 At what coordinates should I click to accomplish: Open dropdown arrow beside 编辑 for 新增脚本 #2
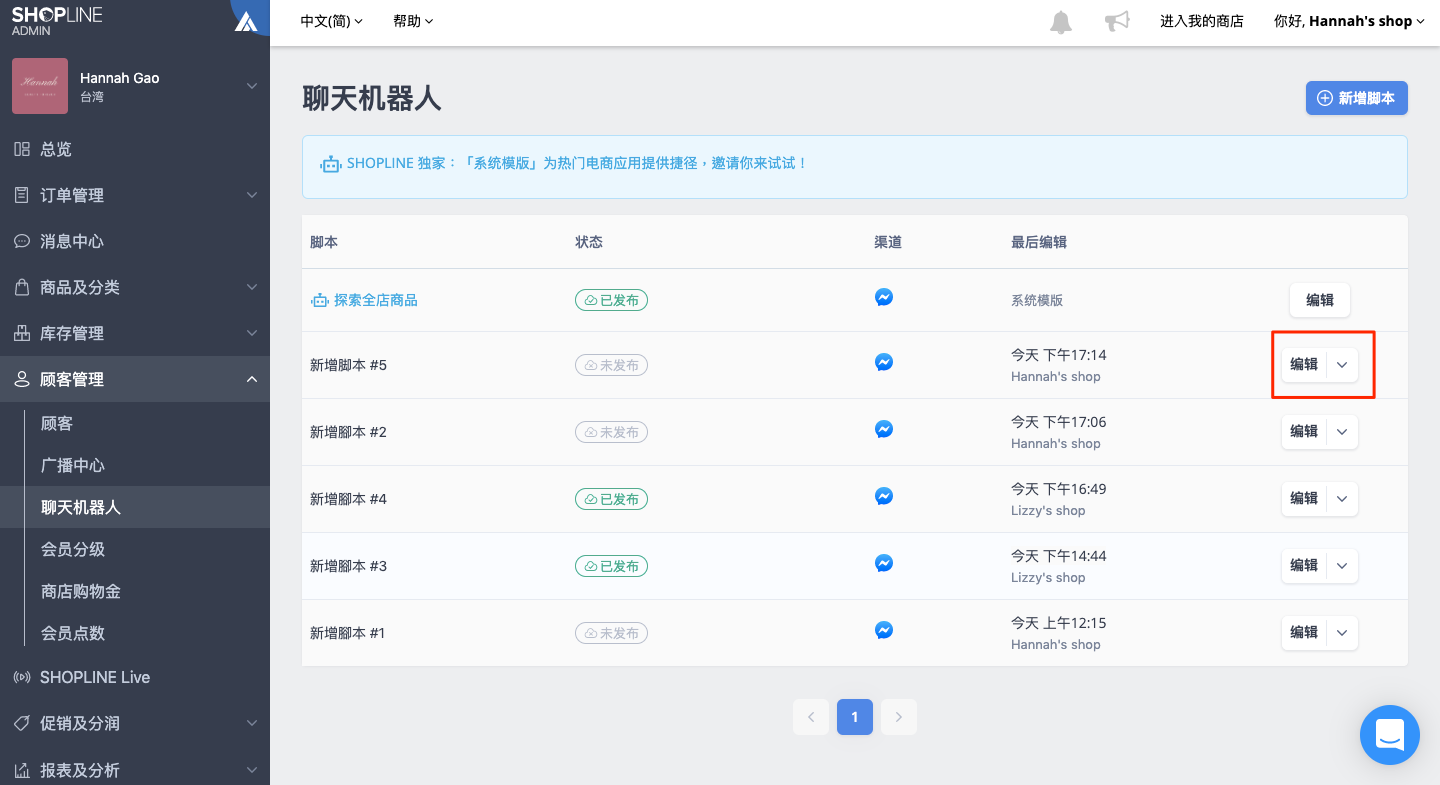coord(1342,432)
